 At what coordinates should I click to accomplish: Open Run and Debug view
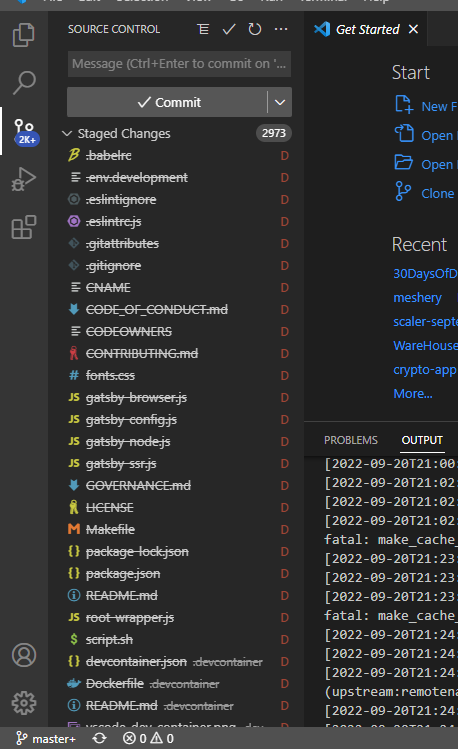pyautogui.click(x=24, y=179)
